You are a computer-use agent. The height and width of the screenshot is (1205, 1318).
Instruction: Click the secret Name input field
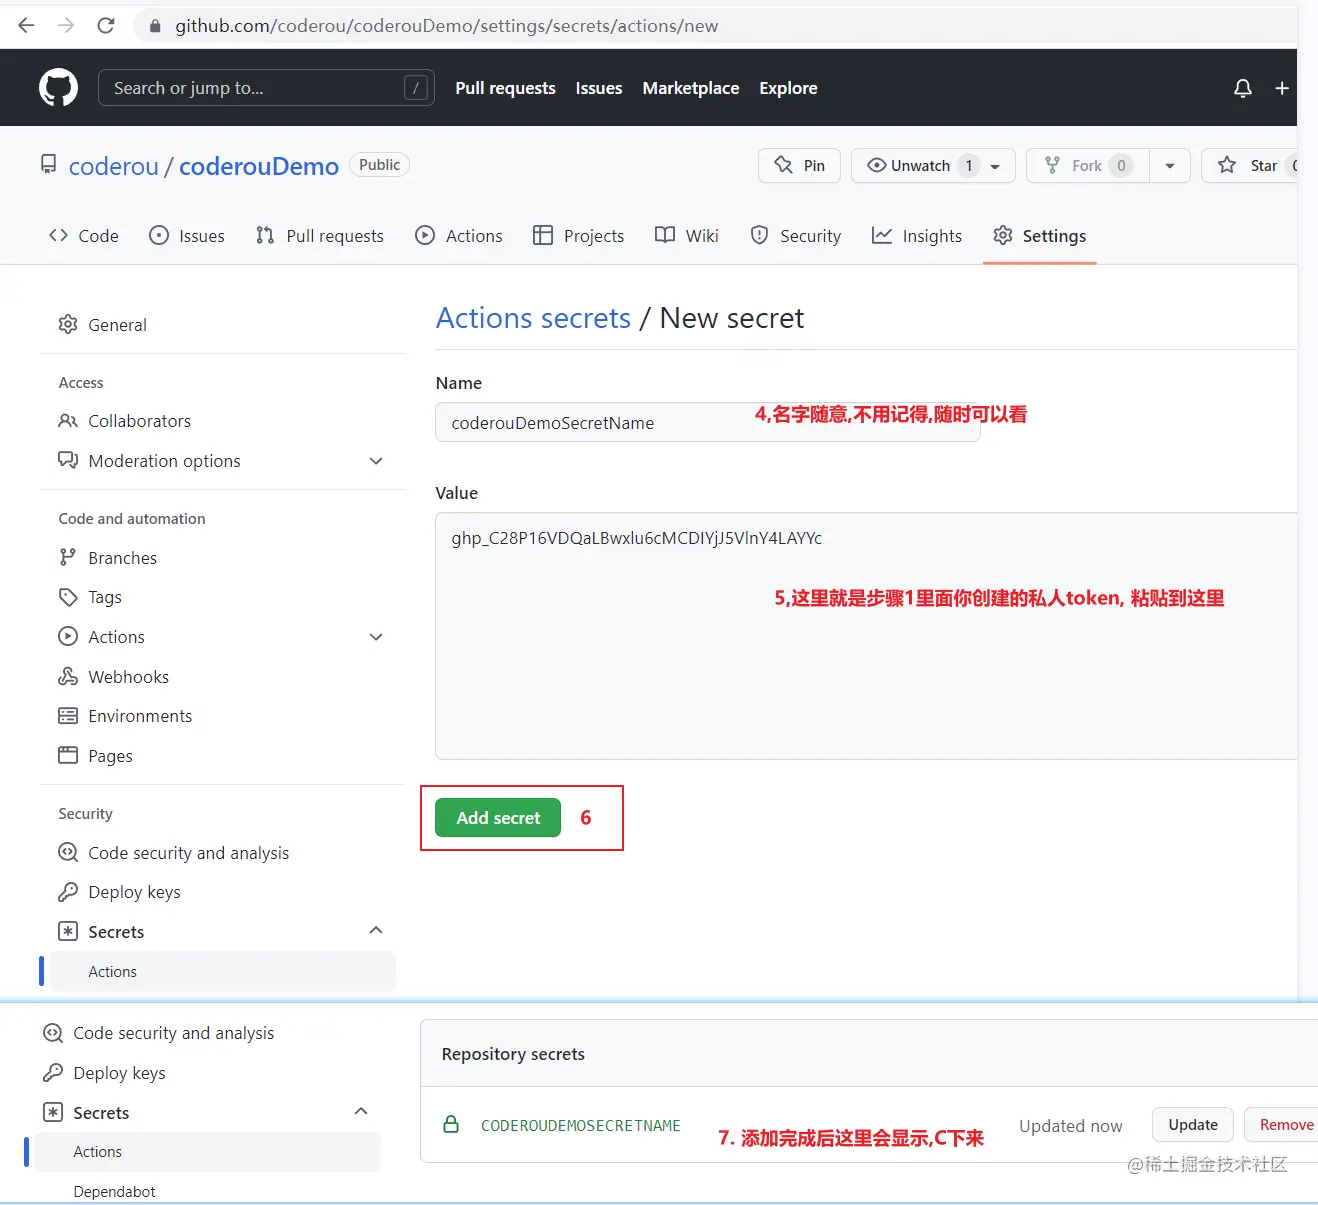coord(707,422)
